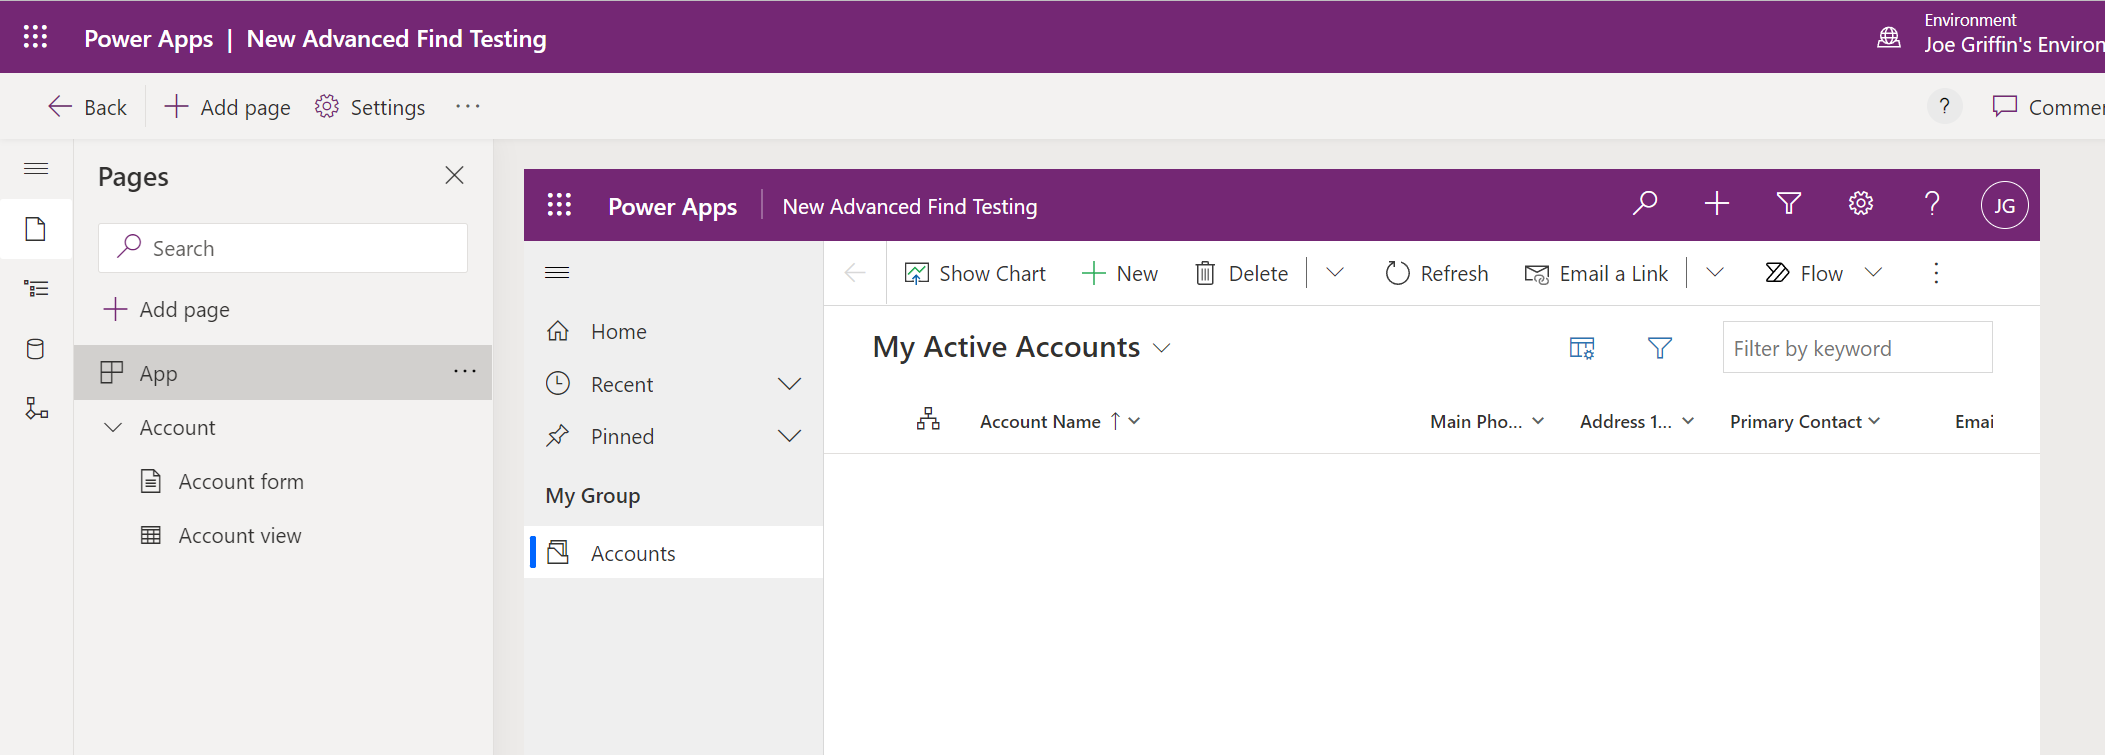The height and width of the screenshot is (755, 2105).
Task: Open the Data icon in left rail
Action: click(x=36, y=349)
